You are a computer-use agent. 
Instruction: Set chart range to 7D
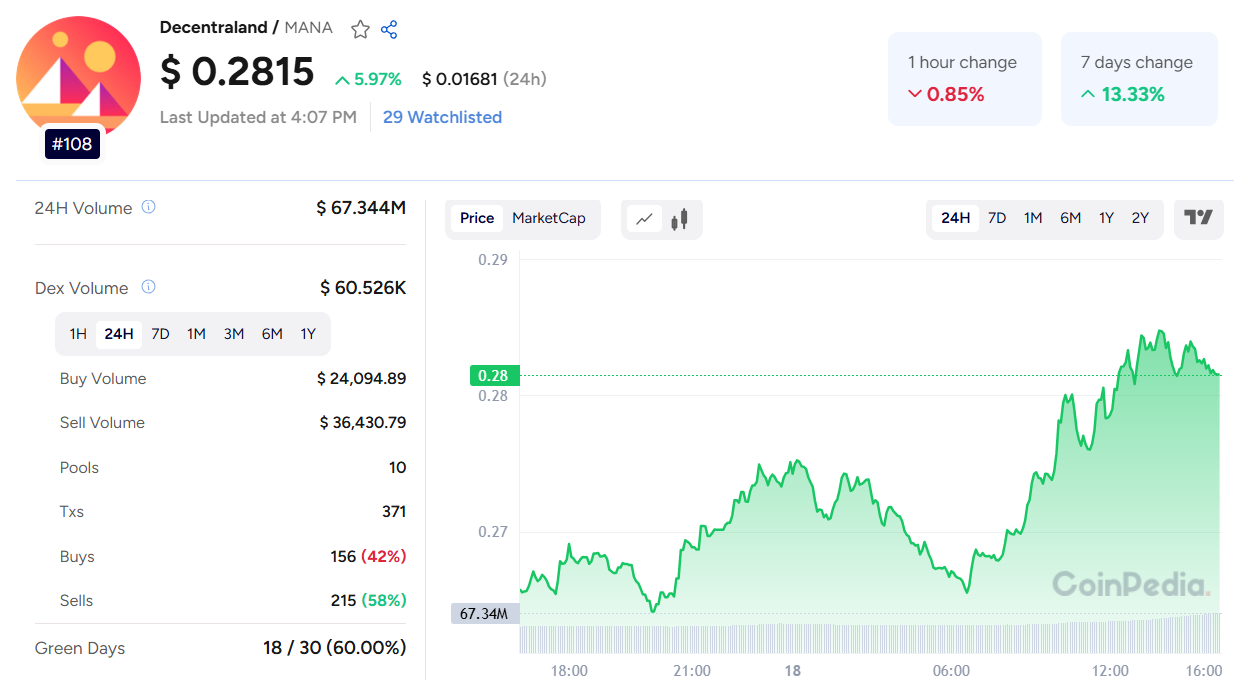point(997,218)
